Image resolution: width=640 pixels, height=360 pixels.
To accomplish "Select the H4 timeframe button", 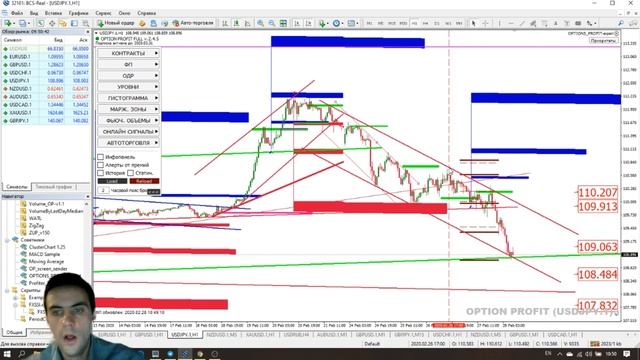I will (x=425, y=23).
